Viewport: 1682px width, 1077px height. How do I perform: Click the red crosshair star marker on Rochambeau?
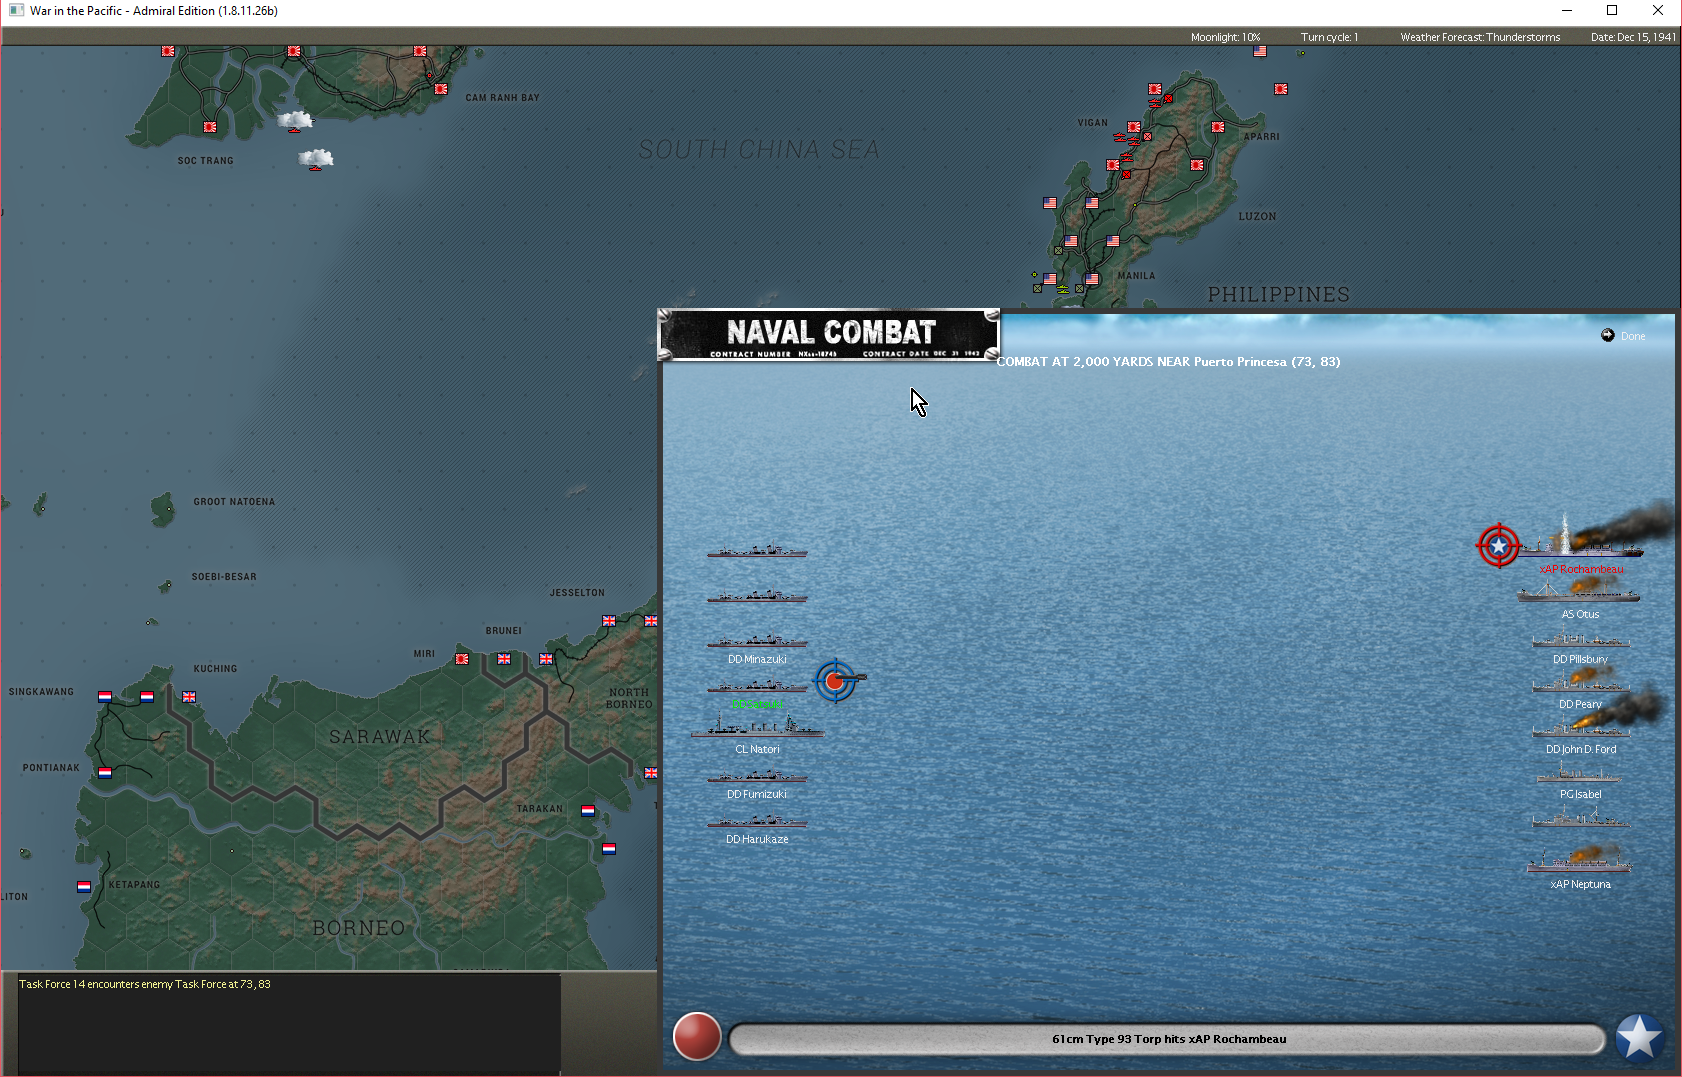[x=1498, y=546]
